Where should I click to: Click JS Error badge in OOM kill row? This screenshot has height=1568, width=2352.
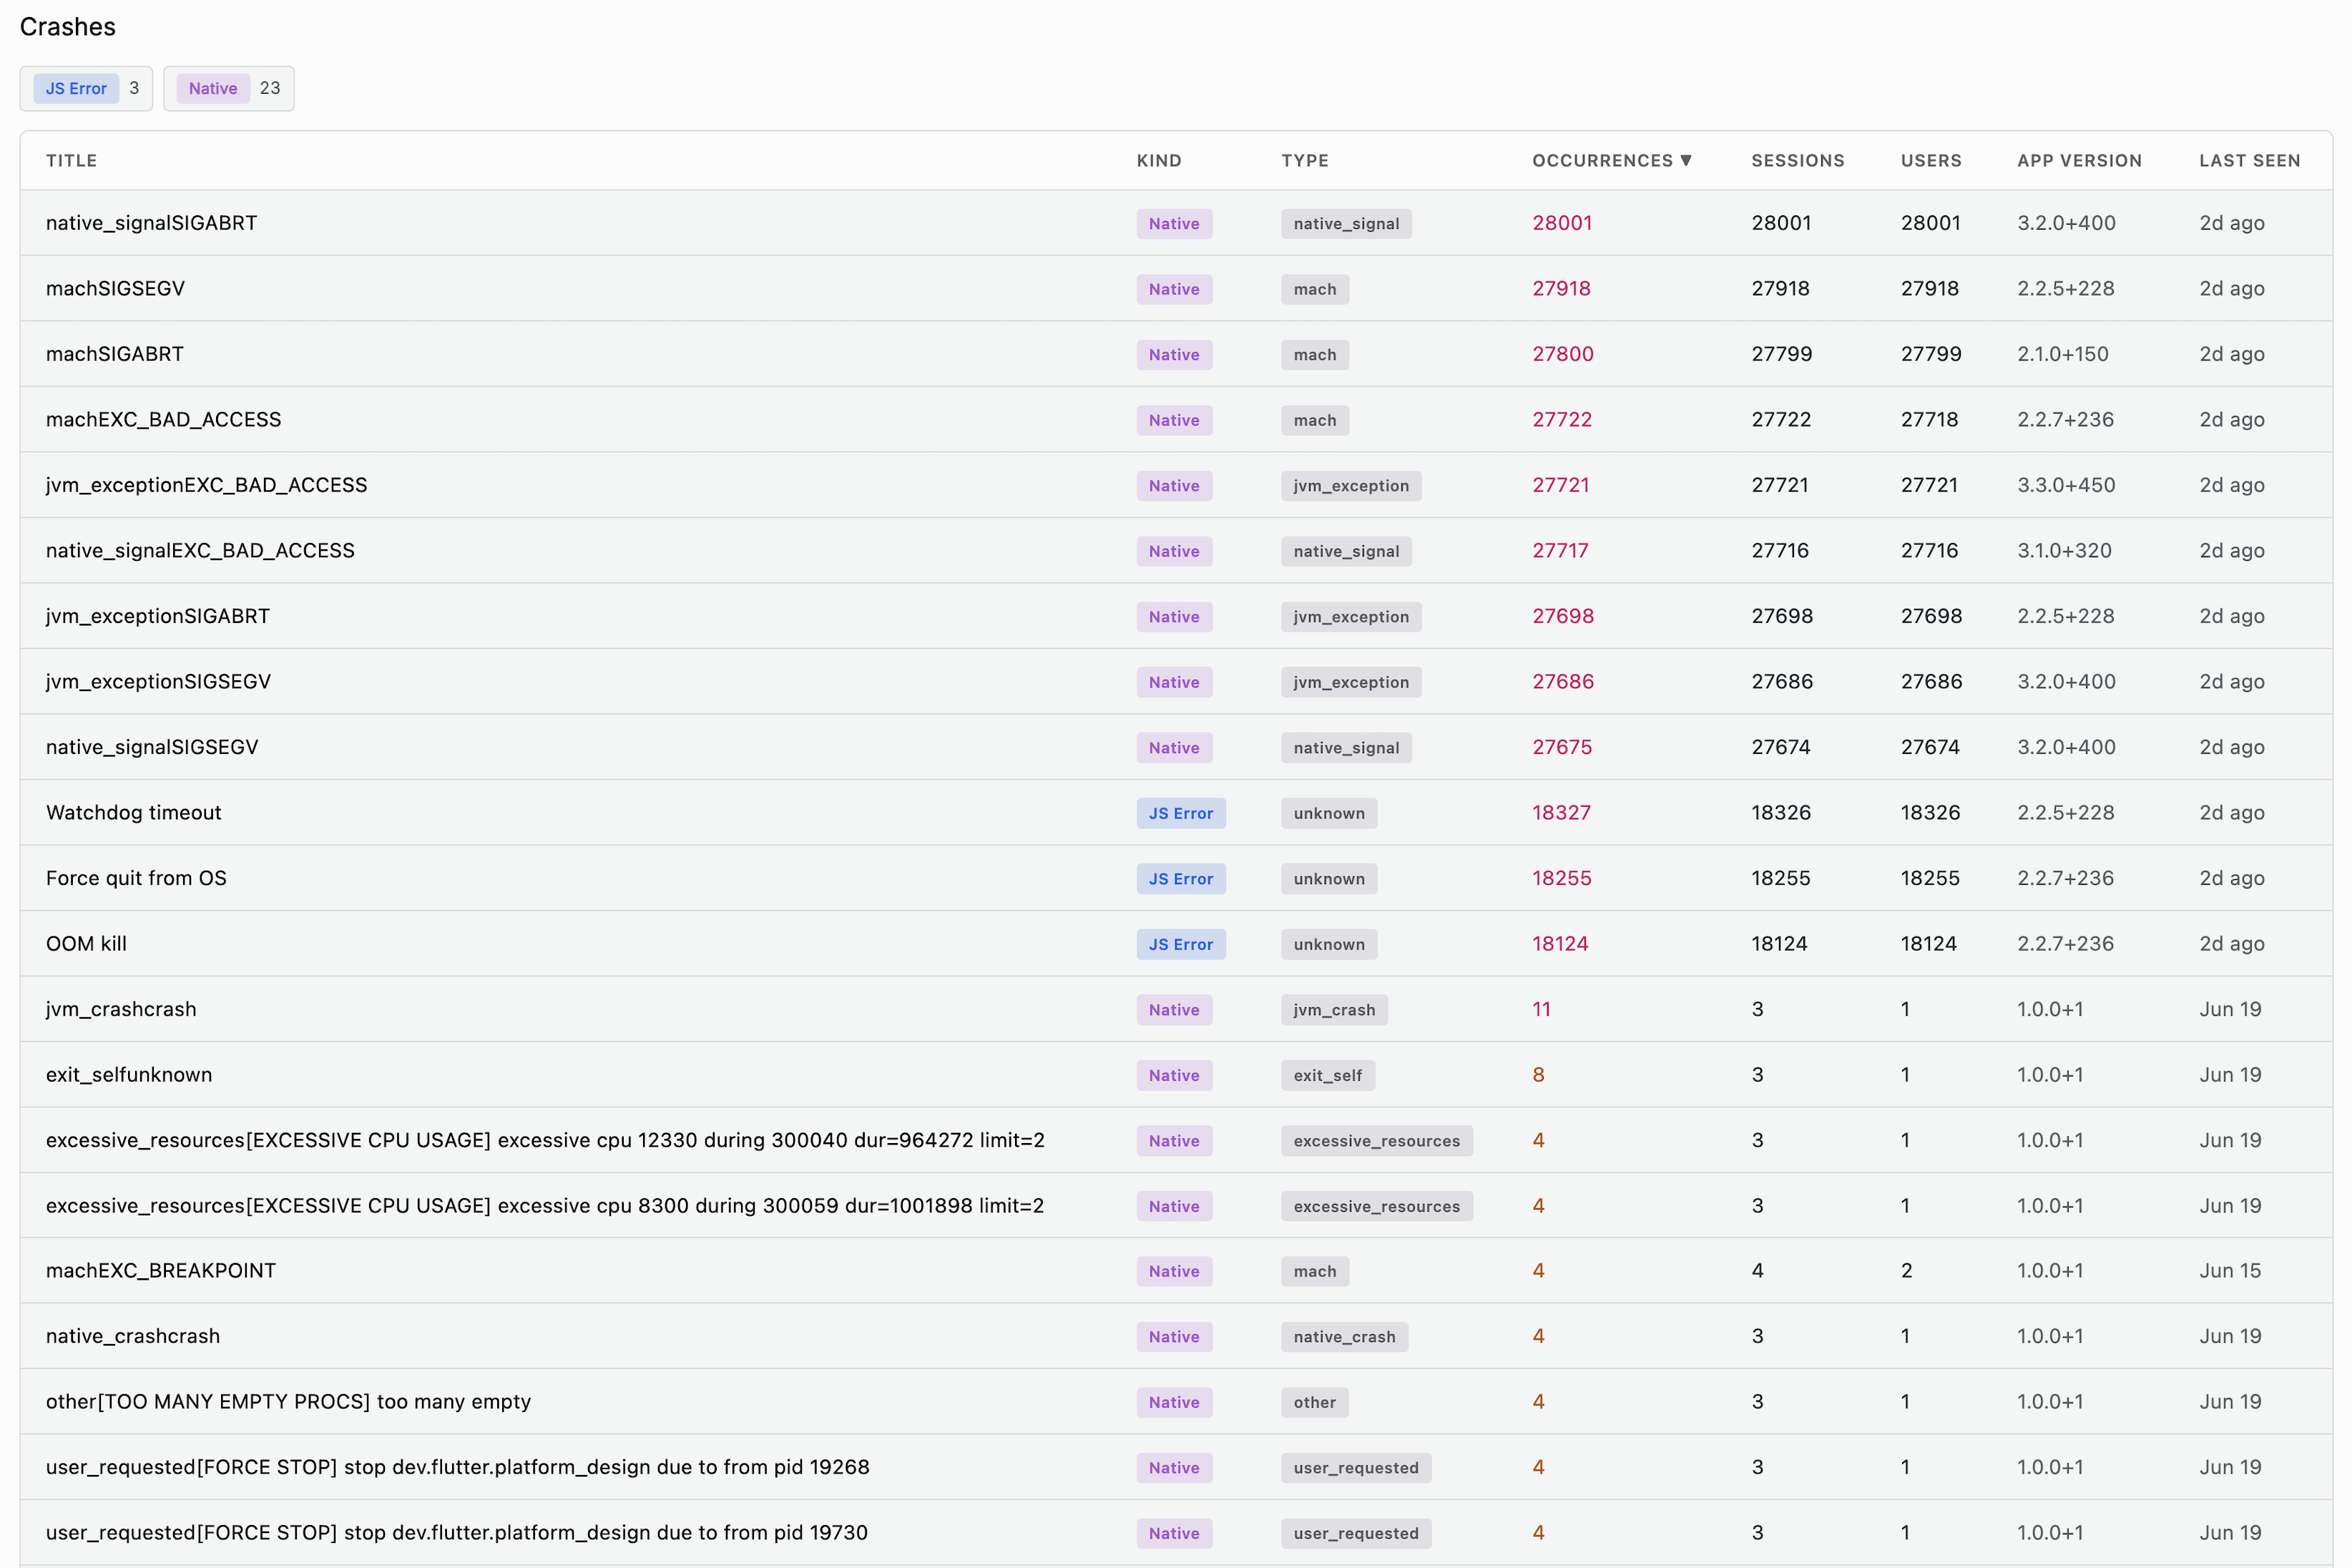[1181, 944]
